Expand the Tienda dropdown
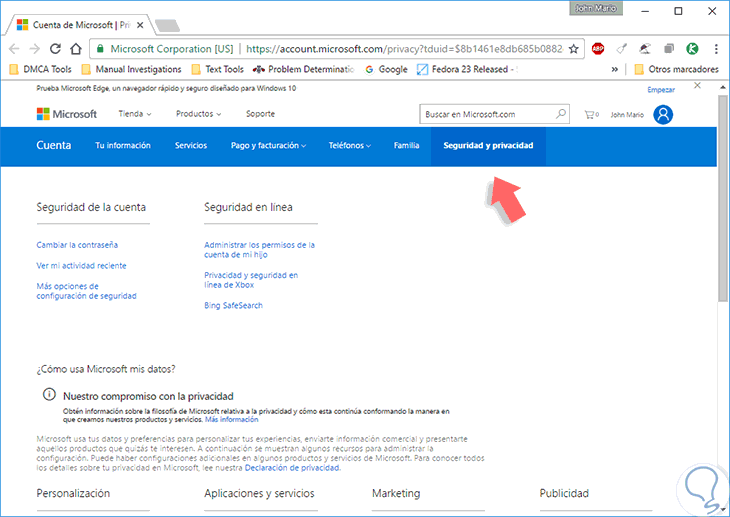Image resolution: width=730 pixels, height=517 pixels. click(135, 114)
